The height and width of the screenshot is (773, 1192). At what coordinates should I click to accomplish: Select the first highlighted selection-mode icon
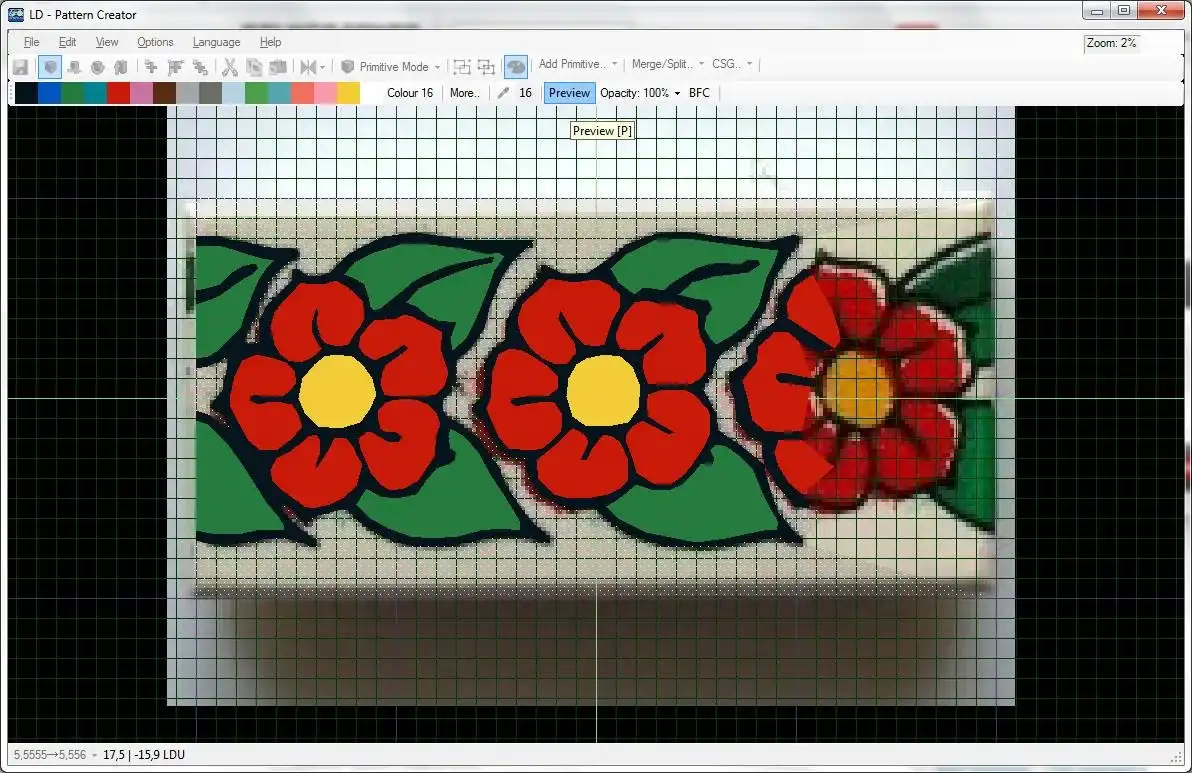click(x=50, y=67)
